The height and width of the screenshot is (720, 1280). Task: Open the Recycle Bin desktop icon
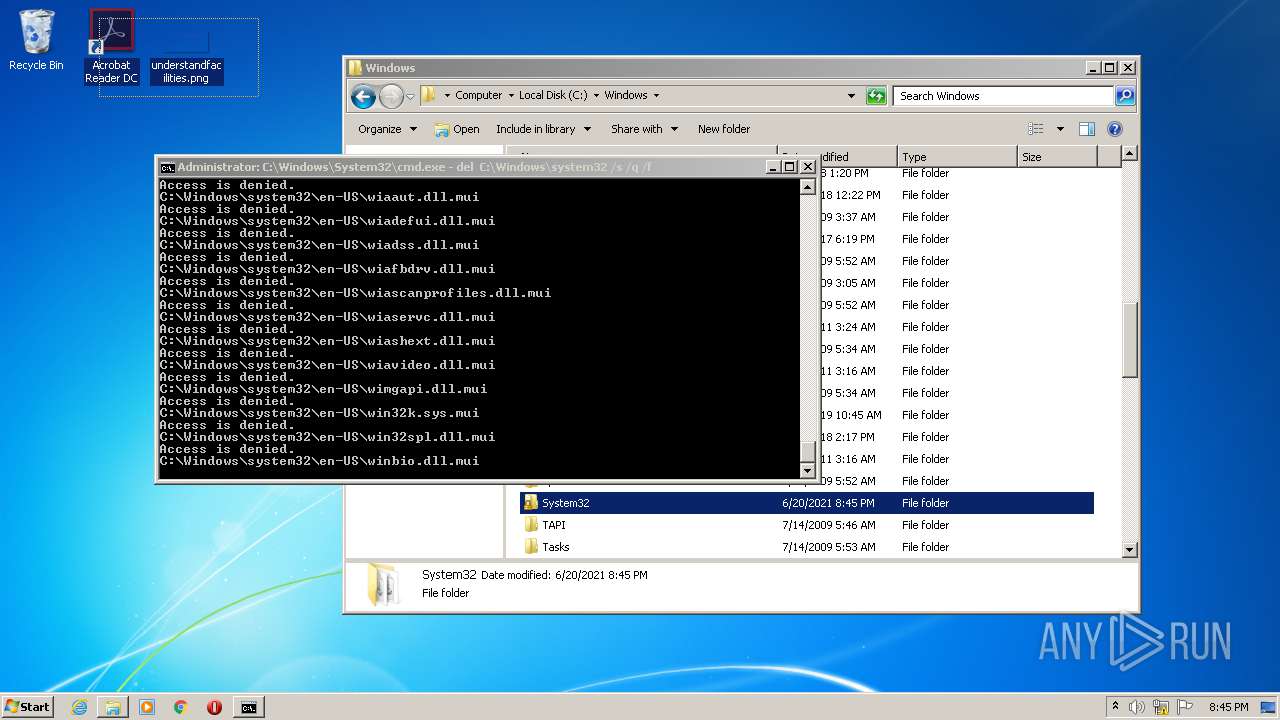pyautogui.click(x=36, y=41)
